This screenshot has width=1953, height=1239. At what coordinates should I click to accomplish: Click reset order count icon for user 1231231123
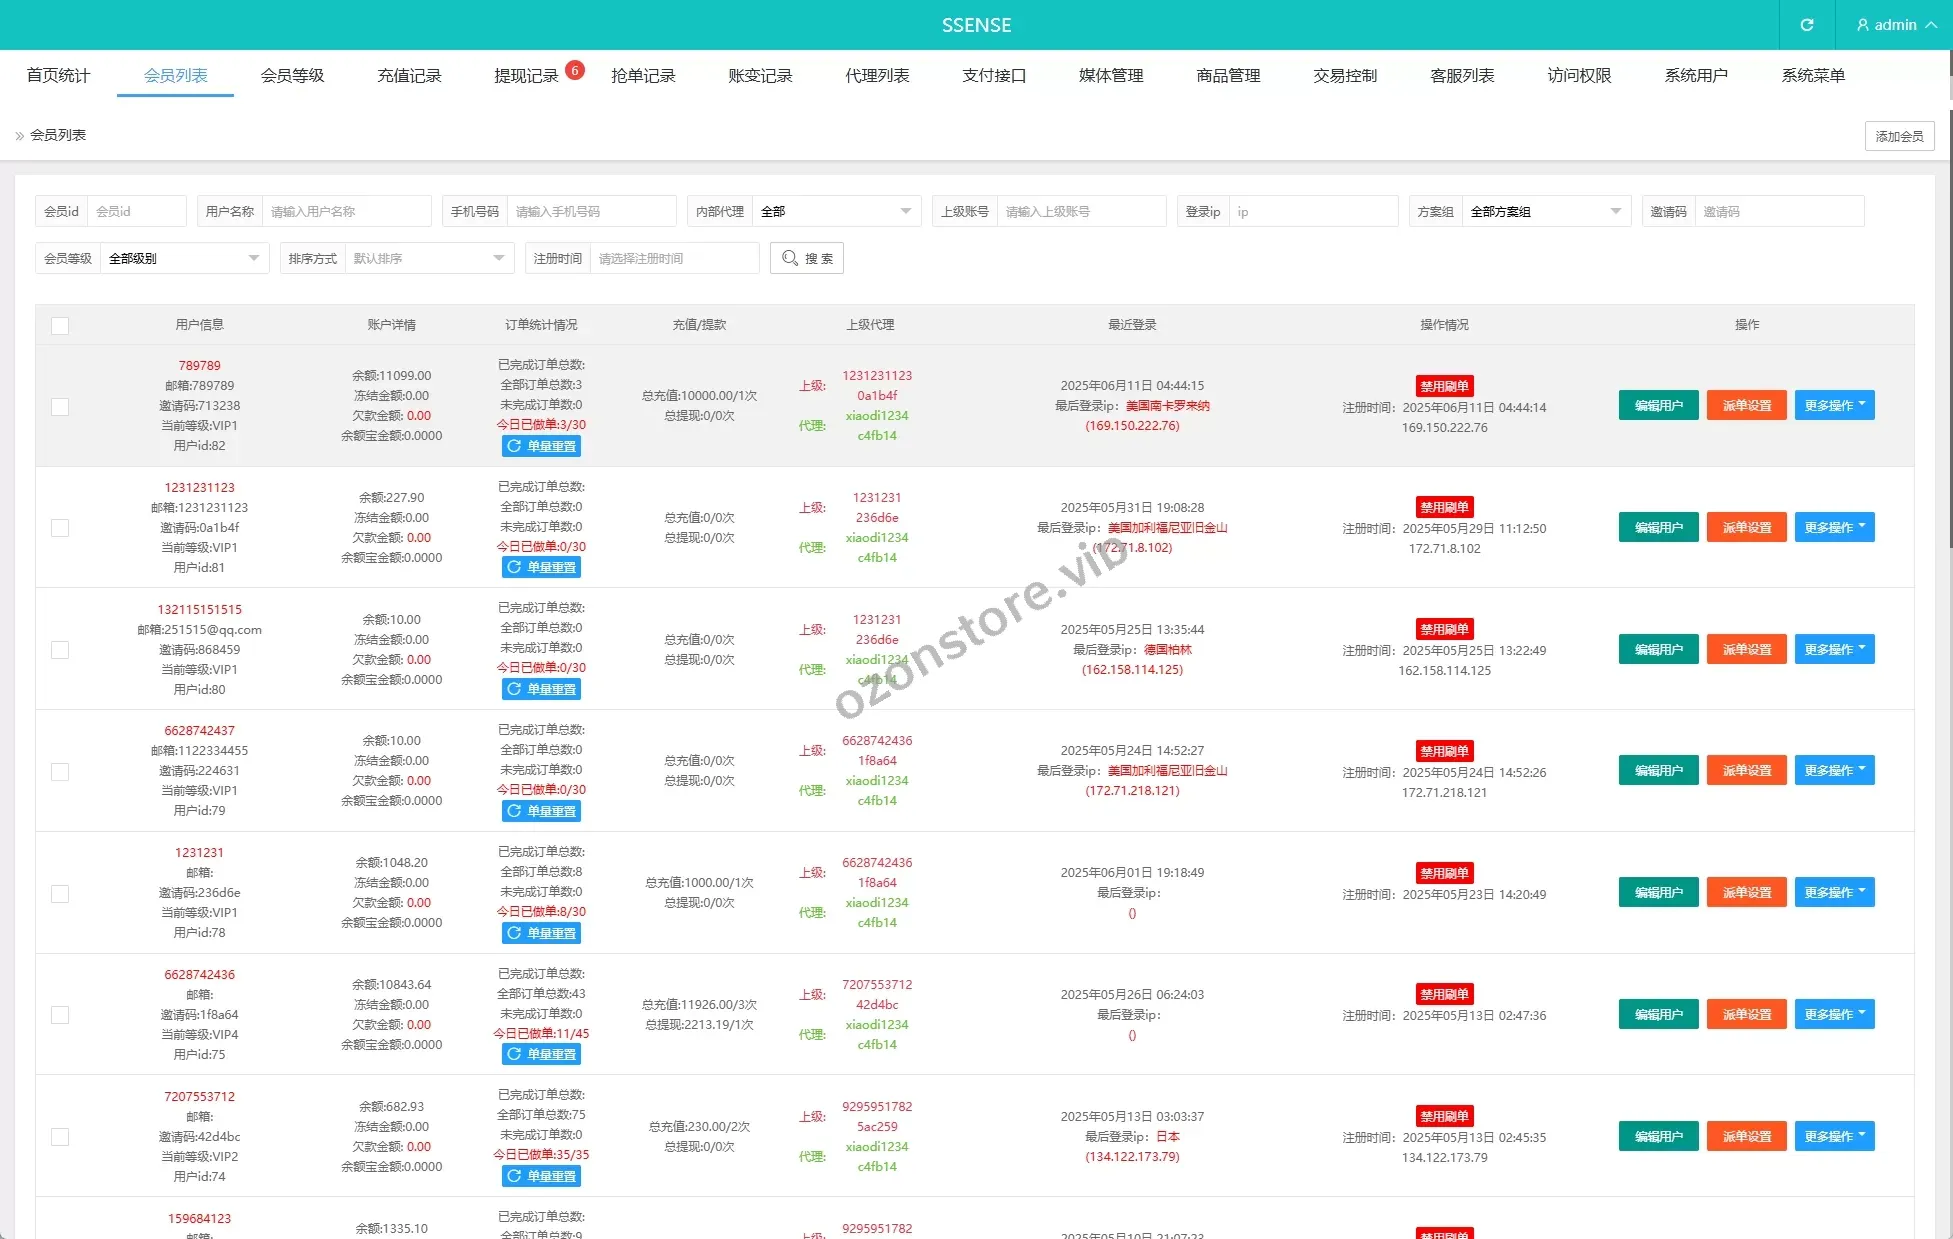(x=514, y=567)
